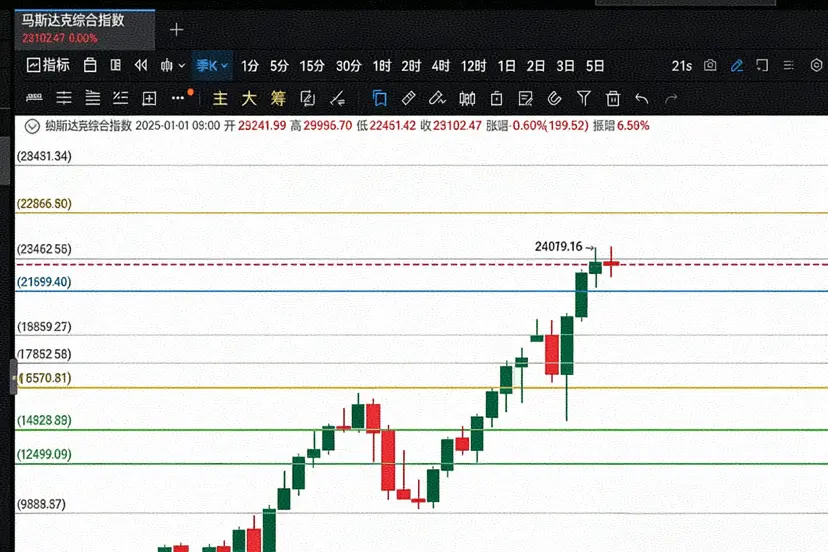Open the 季K period dropdown
The height and width of the screenshot is (552, 828).
(212, 66)
